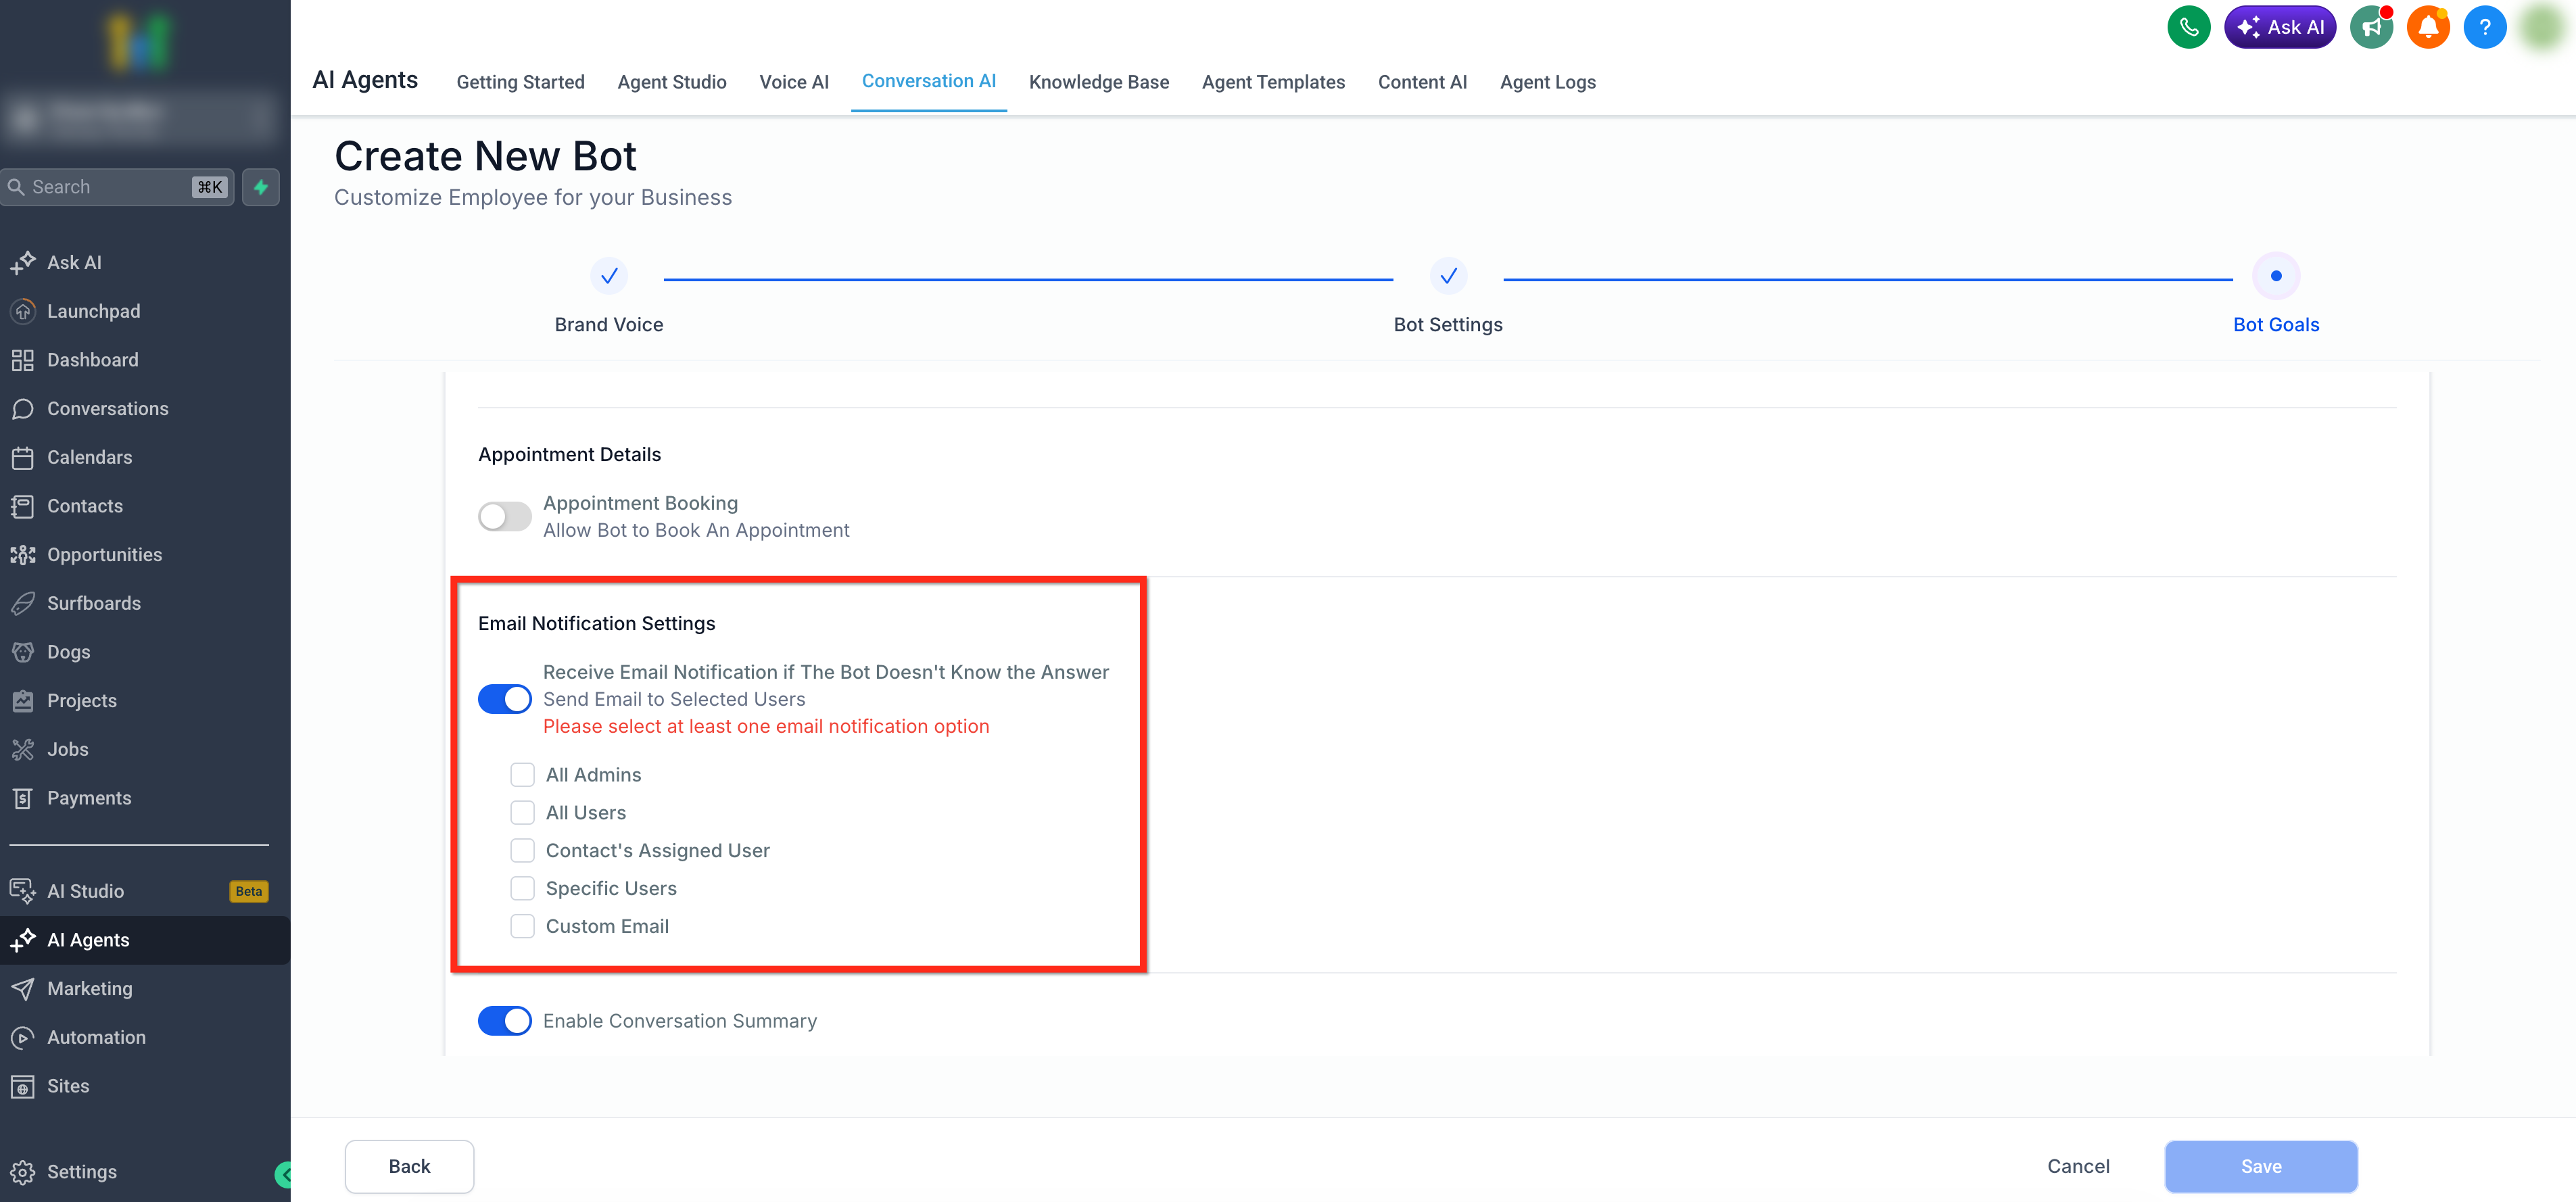Switch to the Agent Studio tab

click(x=671, y=82)
